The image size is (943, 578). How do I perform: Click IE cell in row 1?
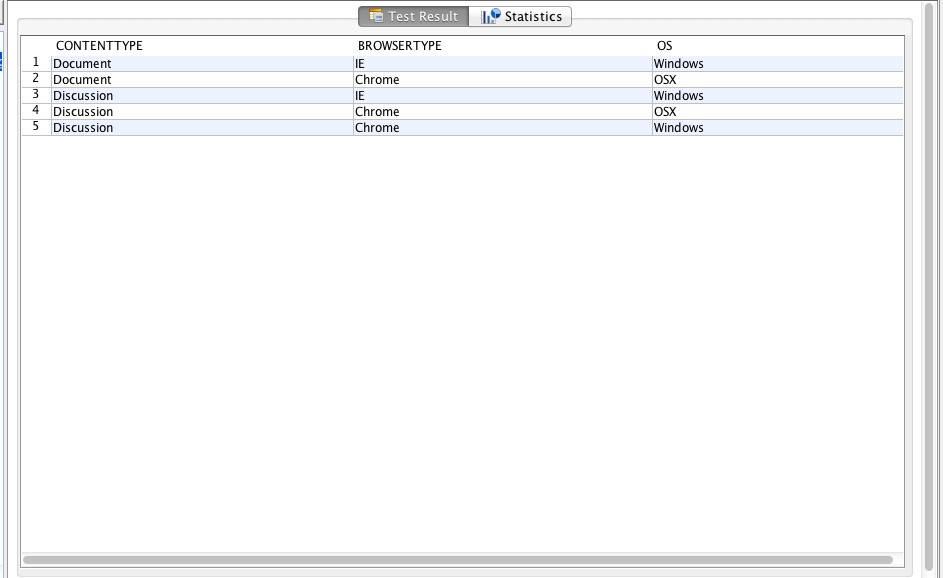[x=503, y=64]
